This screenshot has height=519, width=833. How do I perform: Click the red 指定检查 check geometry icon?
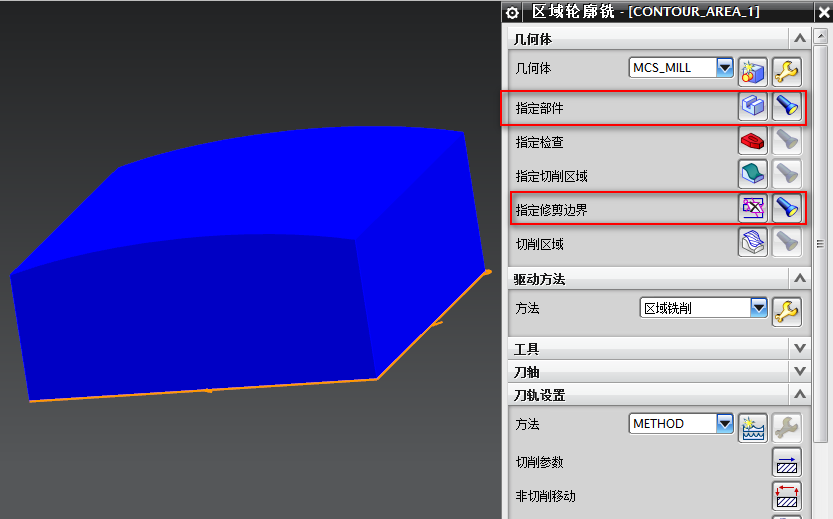click(x=752, y=141)
